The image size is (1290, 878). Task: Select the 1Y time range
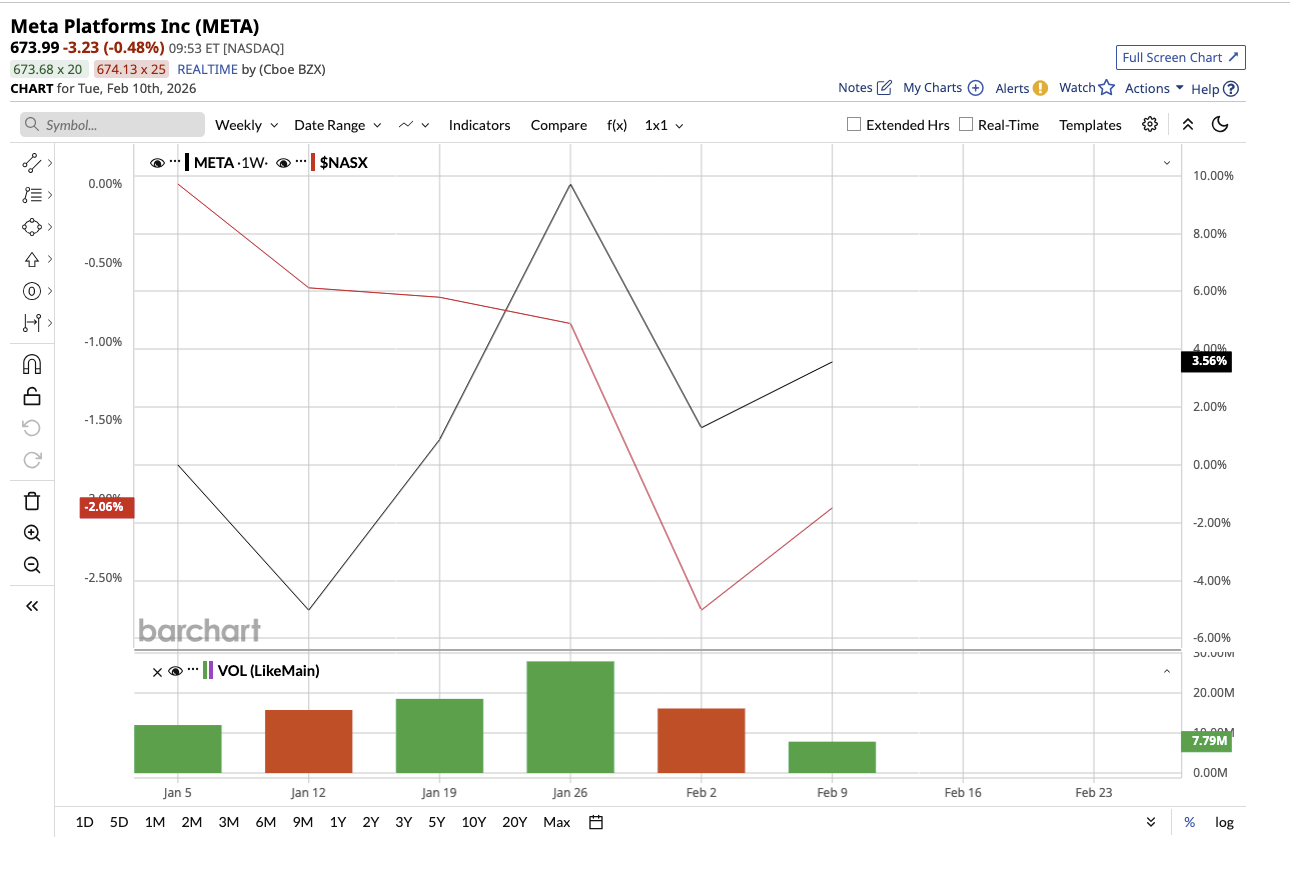[337, 821]
